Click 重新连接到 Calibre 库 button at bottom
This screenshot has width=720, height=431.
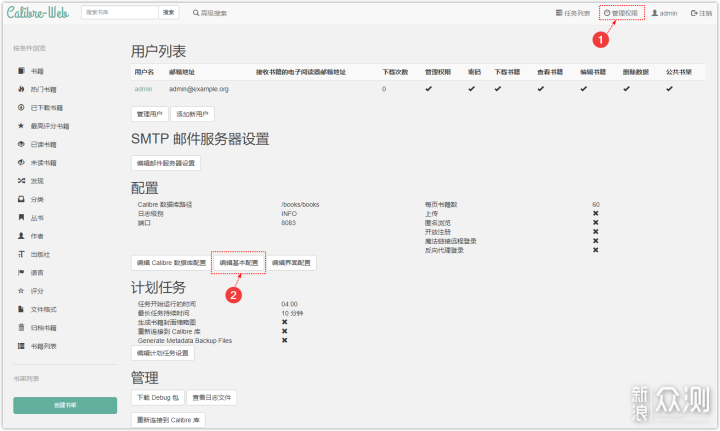point(168,420)
